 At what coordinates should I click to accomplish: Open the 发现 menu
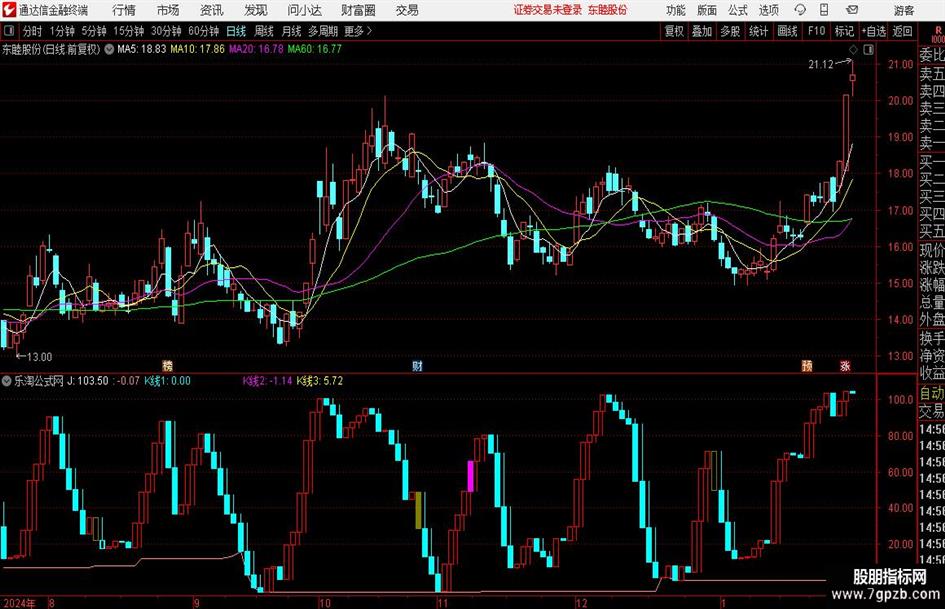pos(256,10)
